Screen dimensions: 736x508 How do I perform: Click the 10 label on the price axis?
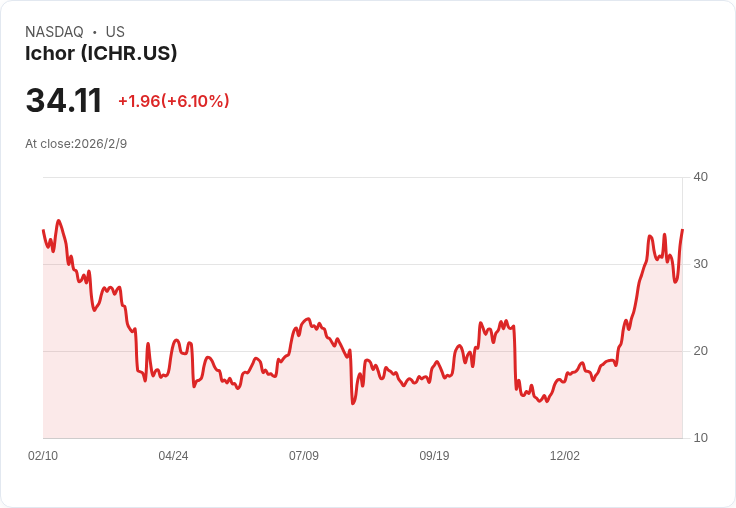[x=700, y=438]
